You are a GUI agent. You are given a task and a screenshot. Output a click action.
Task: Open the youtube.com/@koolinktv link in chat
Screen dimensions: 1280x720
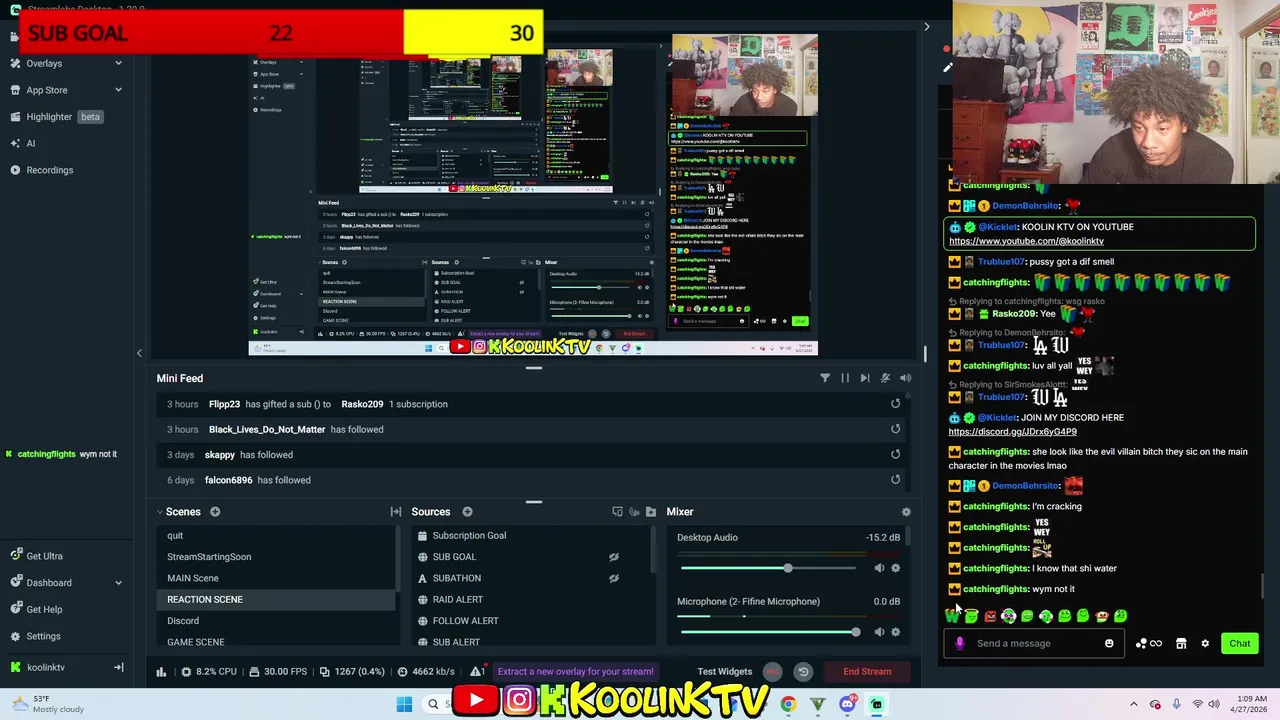click(1026, 241)
